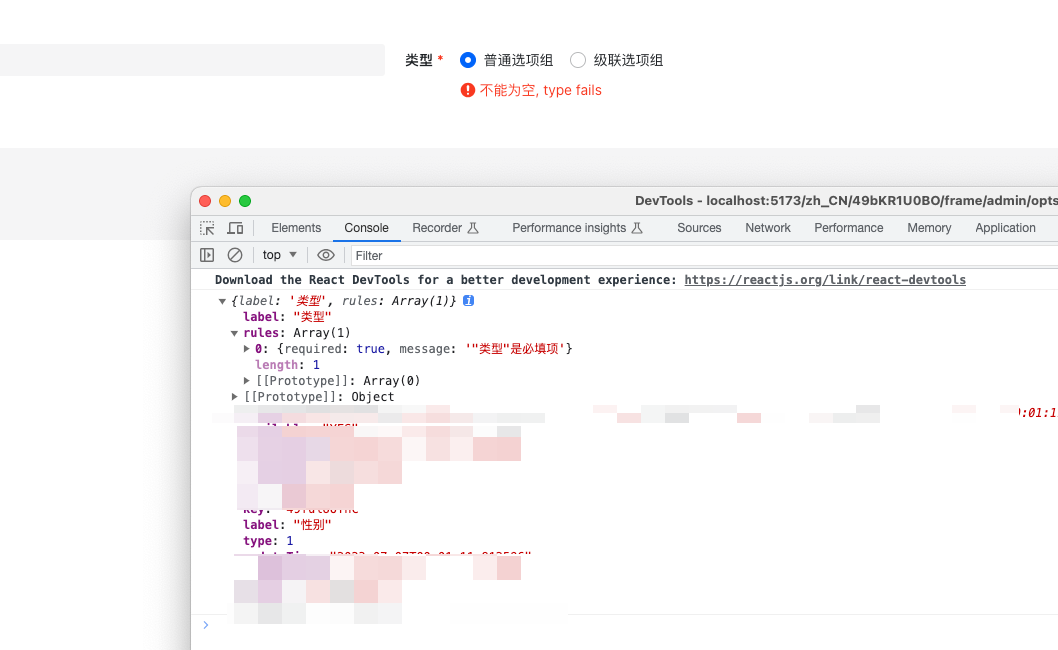The height and width of the screenshot is (650, 1058).
Task: Expand the object [[Prototype]] entry
Action: pos(233,396)
